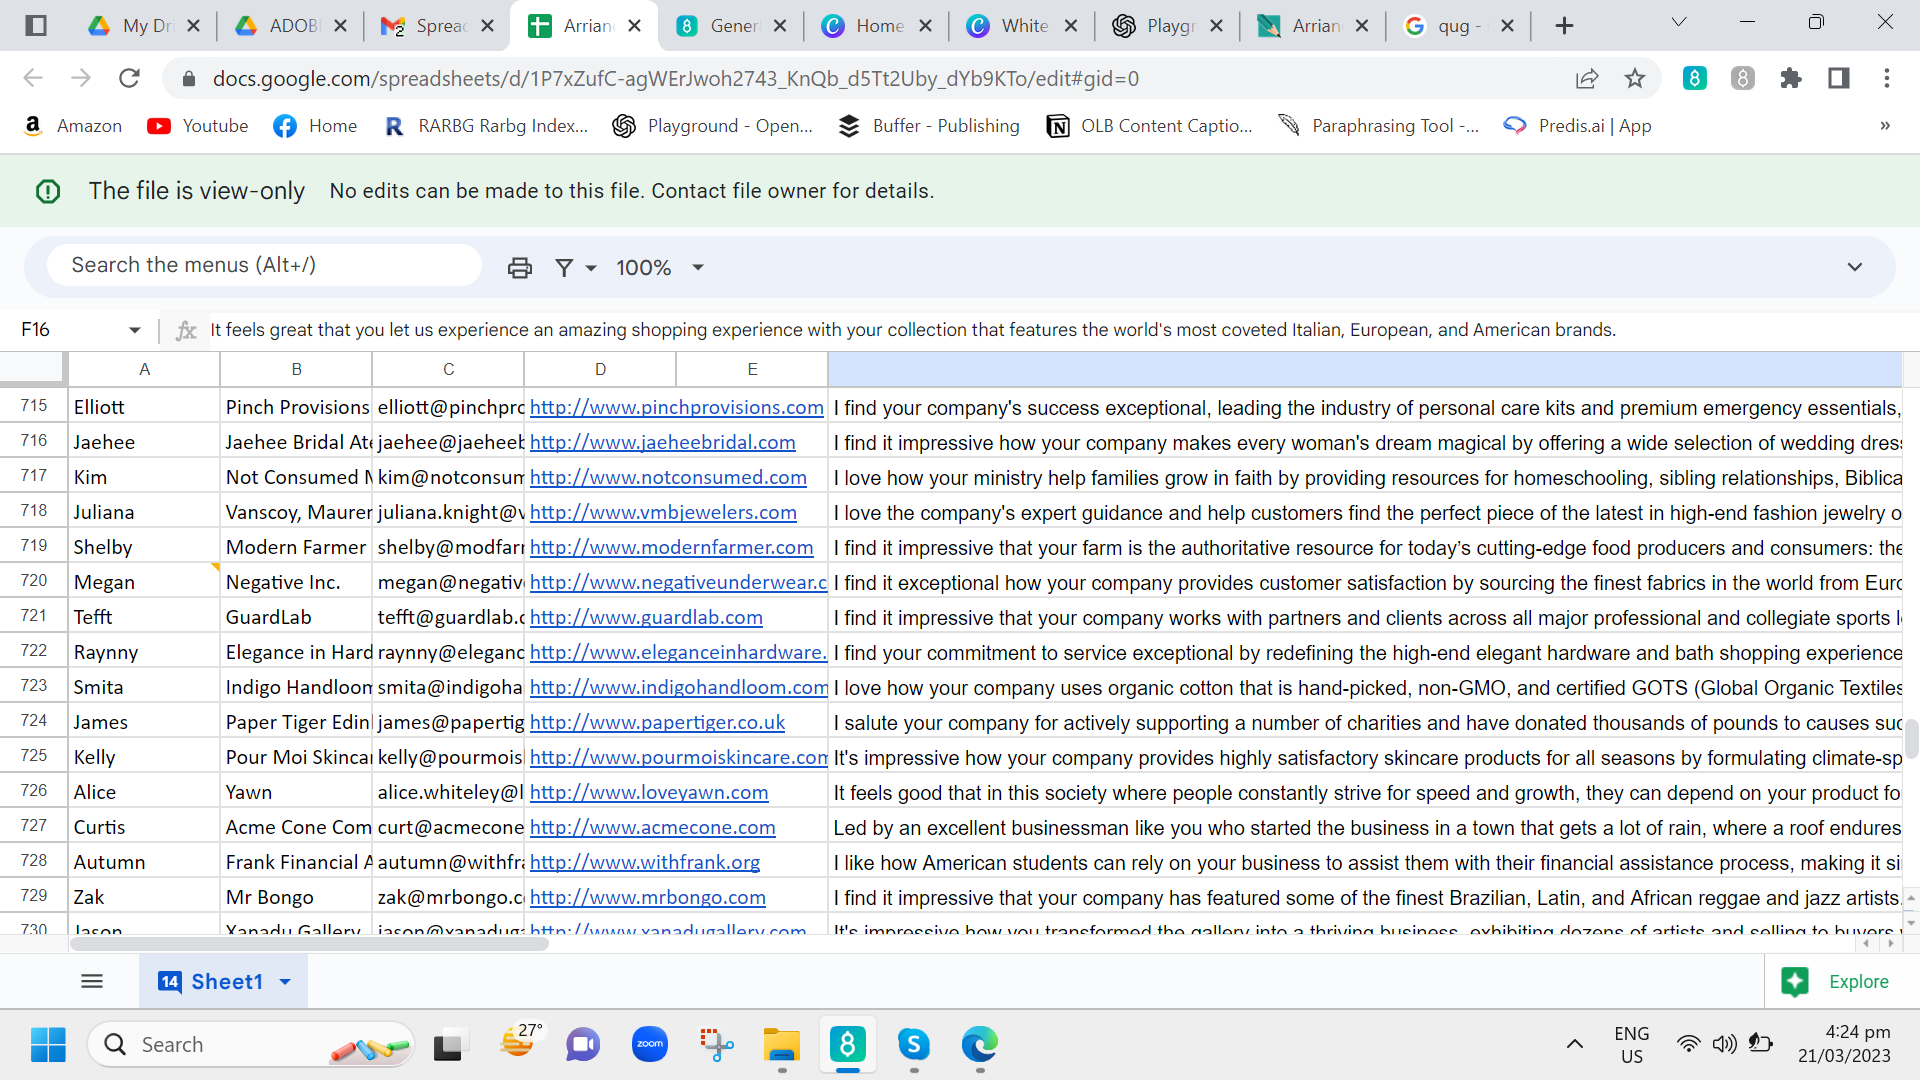Open the Sheet1 tab dropdown arrow
Image resolution: width=1920 pixels, height=1080 pixels.
pos(286,982)
